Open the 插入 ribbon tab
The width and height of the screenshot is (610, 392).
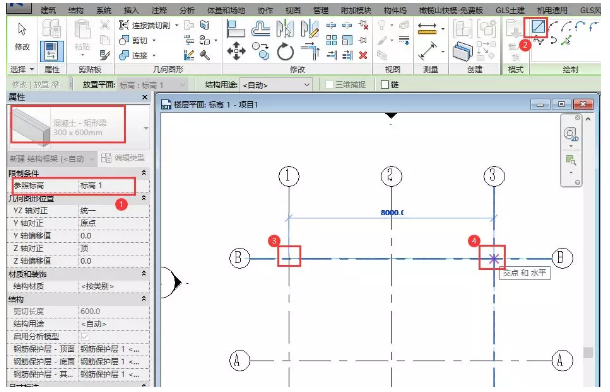click(x=131, y=10)
